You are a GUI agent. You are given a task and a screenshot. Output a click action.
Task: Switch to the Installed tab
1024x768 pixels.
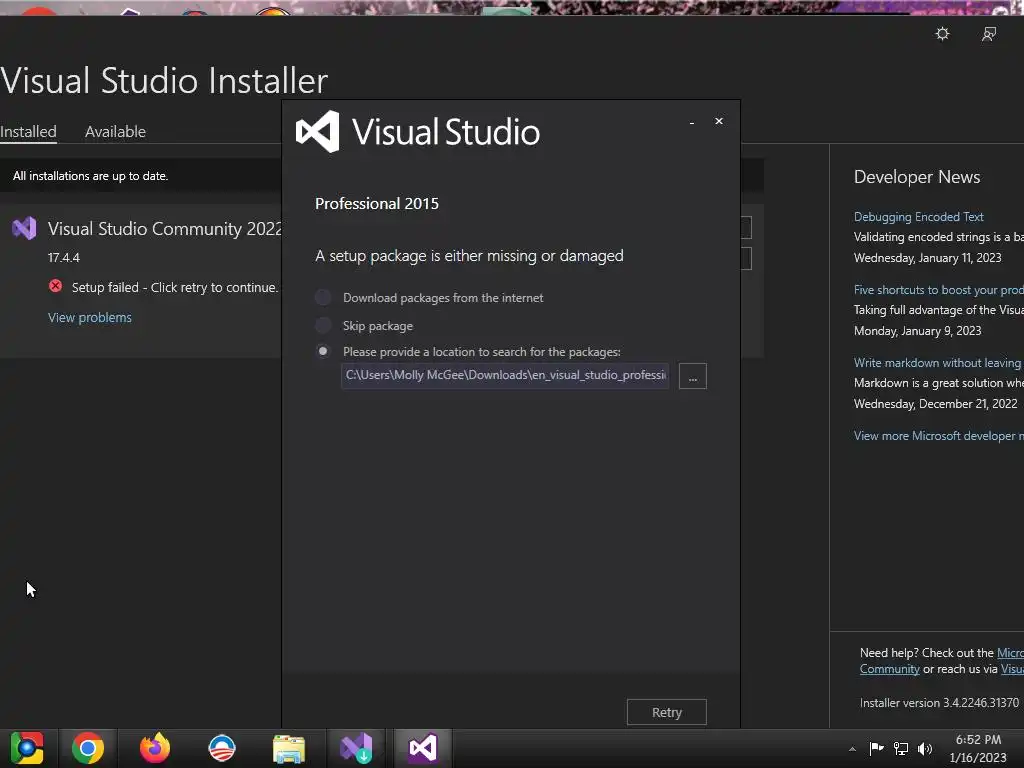coord(28,131)
